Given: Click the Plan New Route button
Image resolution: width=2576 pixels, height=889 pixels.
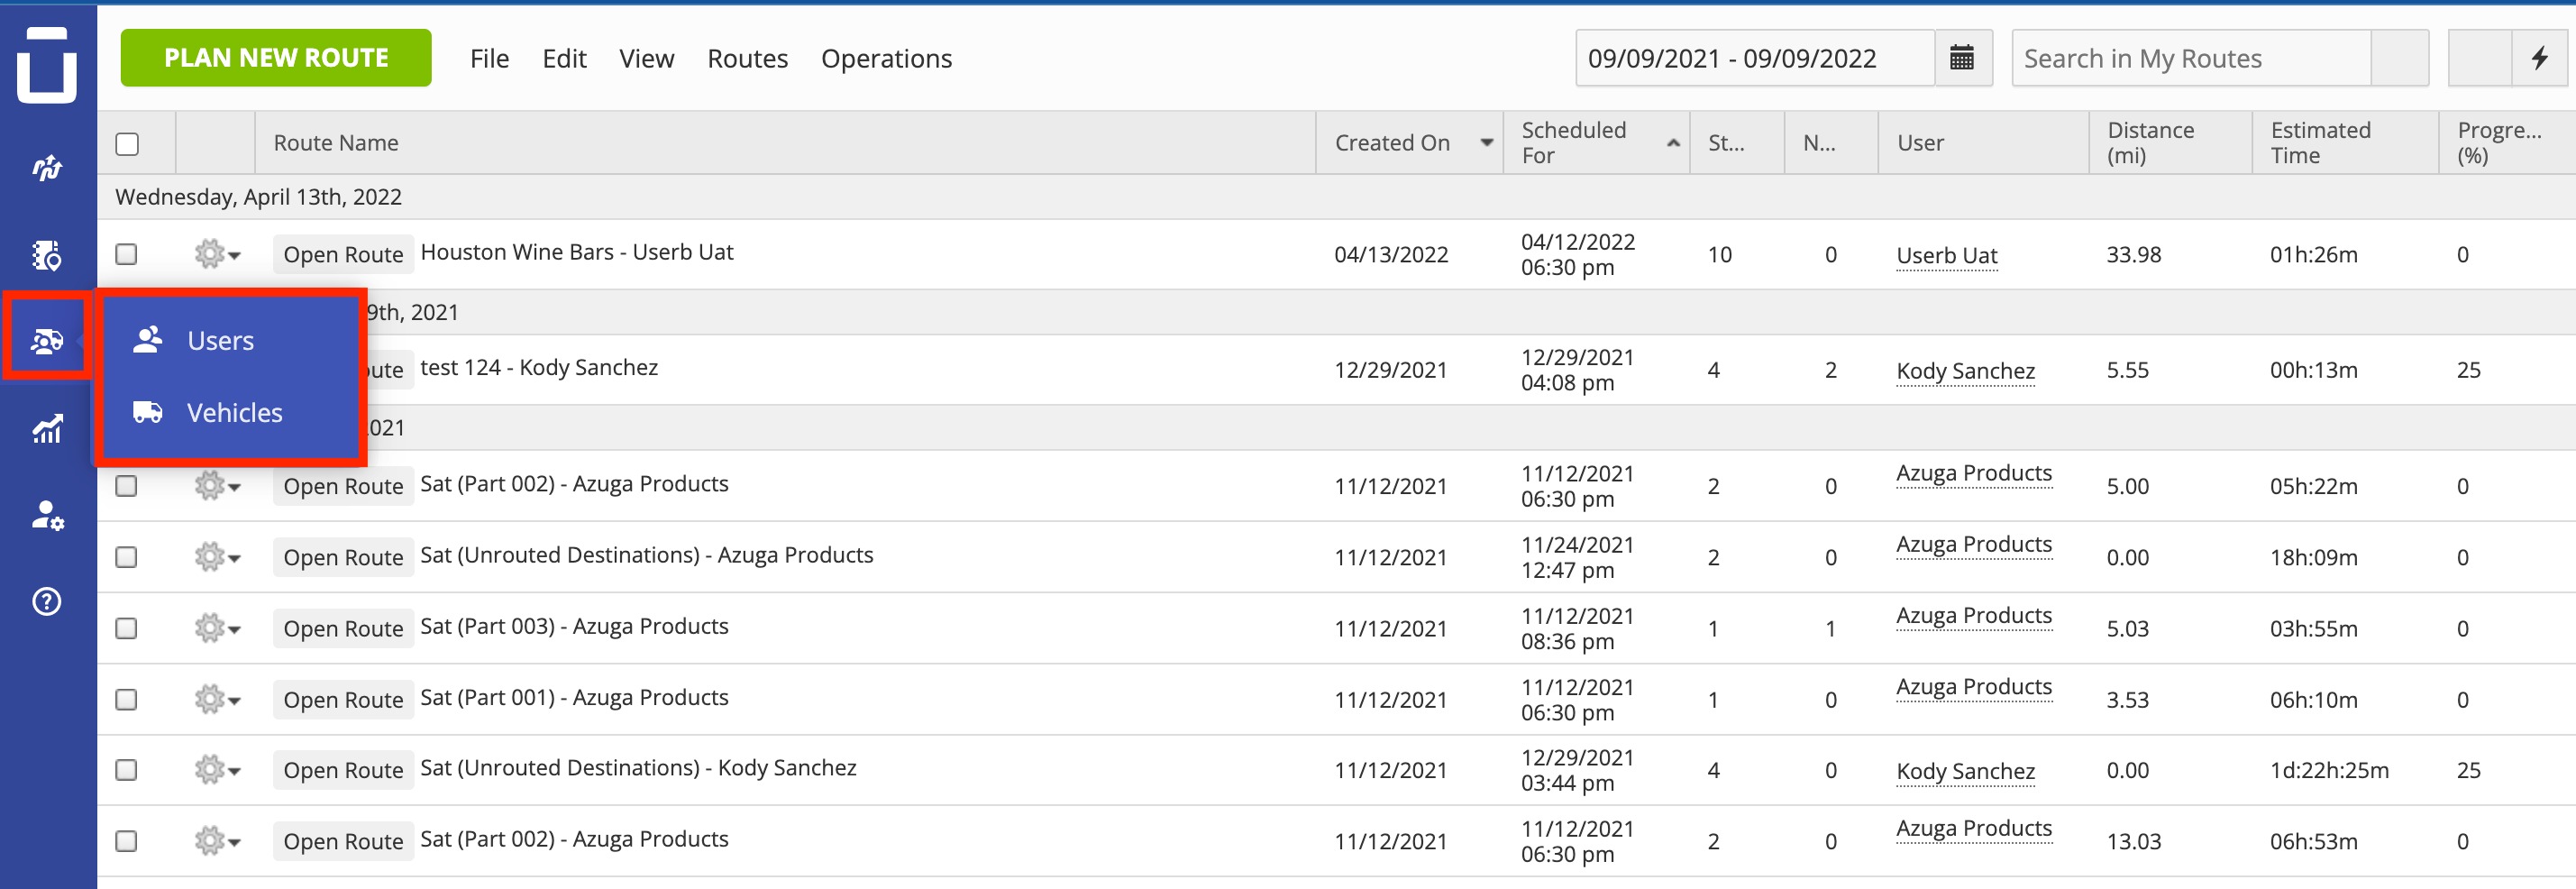Looking at the screenshot, I should [276, 58].
